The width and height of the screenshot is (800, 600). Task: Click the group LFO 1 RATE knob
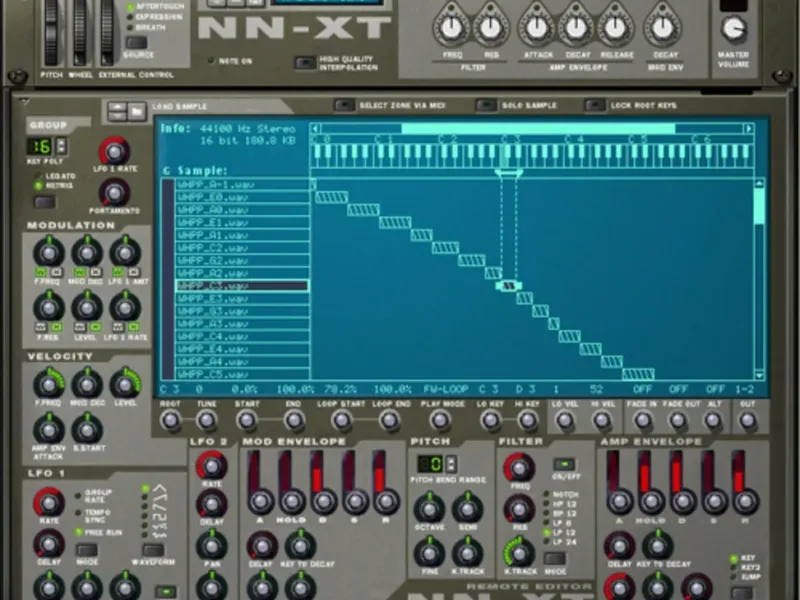tap(114, 151)
